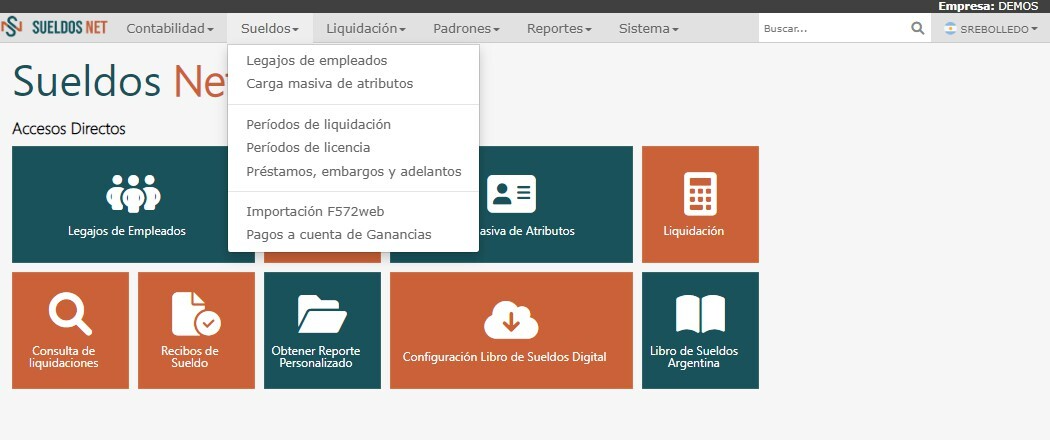Click the people icon on Legajos de Empleados
Viewport: 1050px width, 440px height.
coord(133,194)
